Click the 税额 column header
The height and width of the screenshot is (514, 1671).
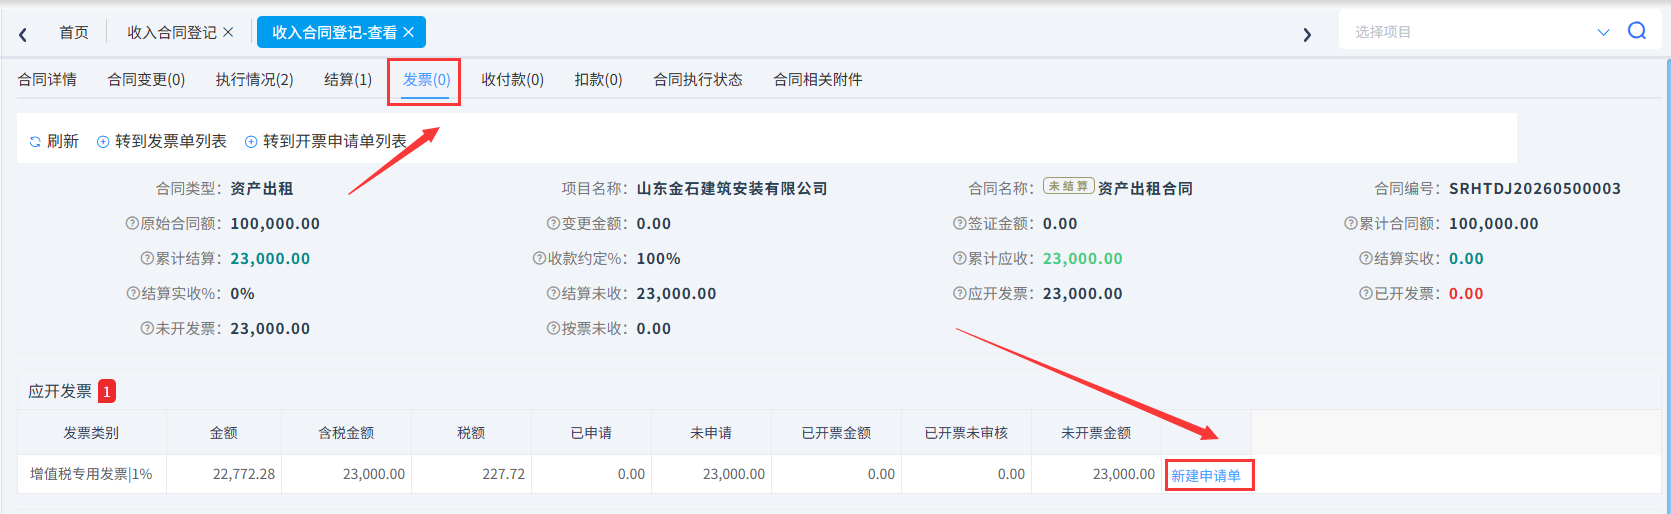coord(471,433)
